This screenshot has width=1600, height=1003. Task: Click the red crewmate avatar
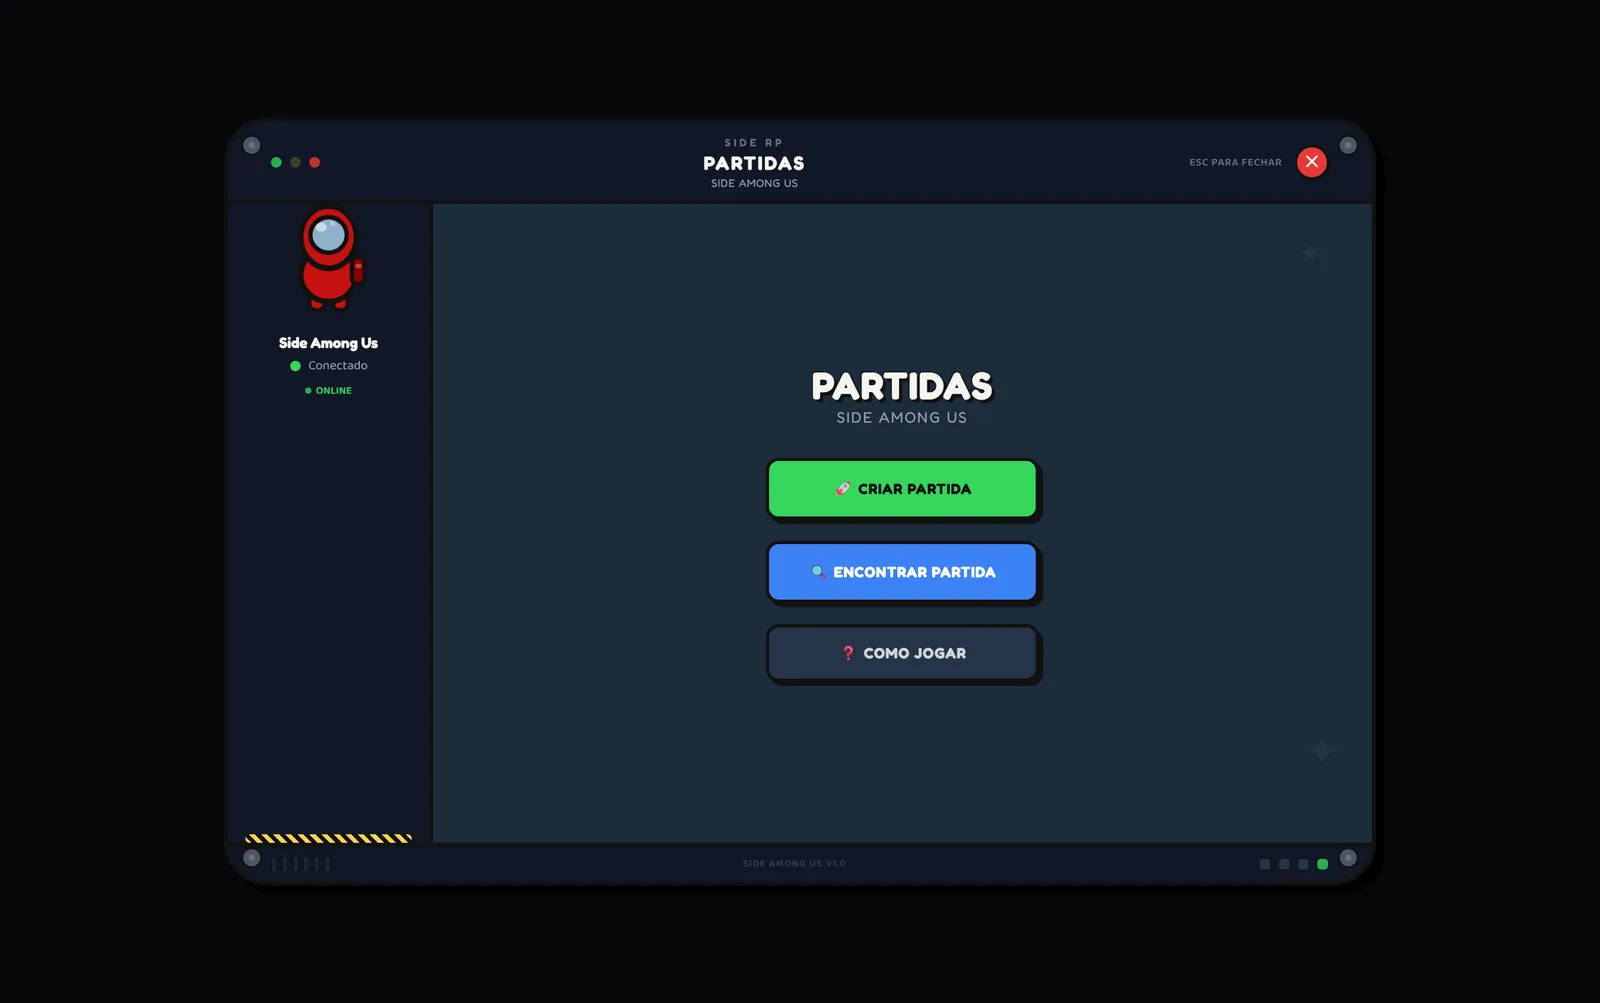(331, 259)
